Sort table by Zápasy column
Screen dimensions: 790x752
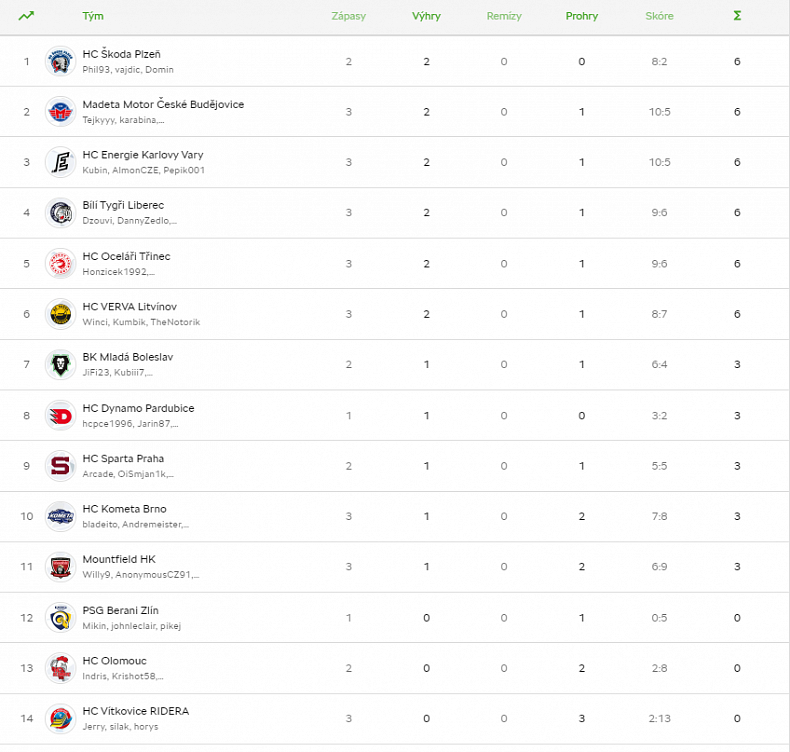coord(348,16)
